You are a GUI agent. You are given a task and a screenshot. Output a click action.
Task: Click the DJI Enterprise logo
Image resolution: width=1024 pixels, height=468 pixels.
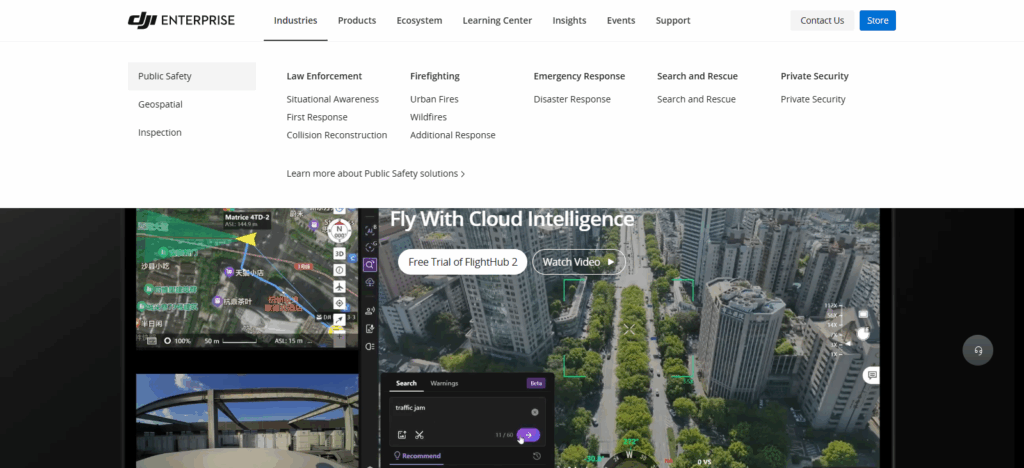coord(181,20)
